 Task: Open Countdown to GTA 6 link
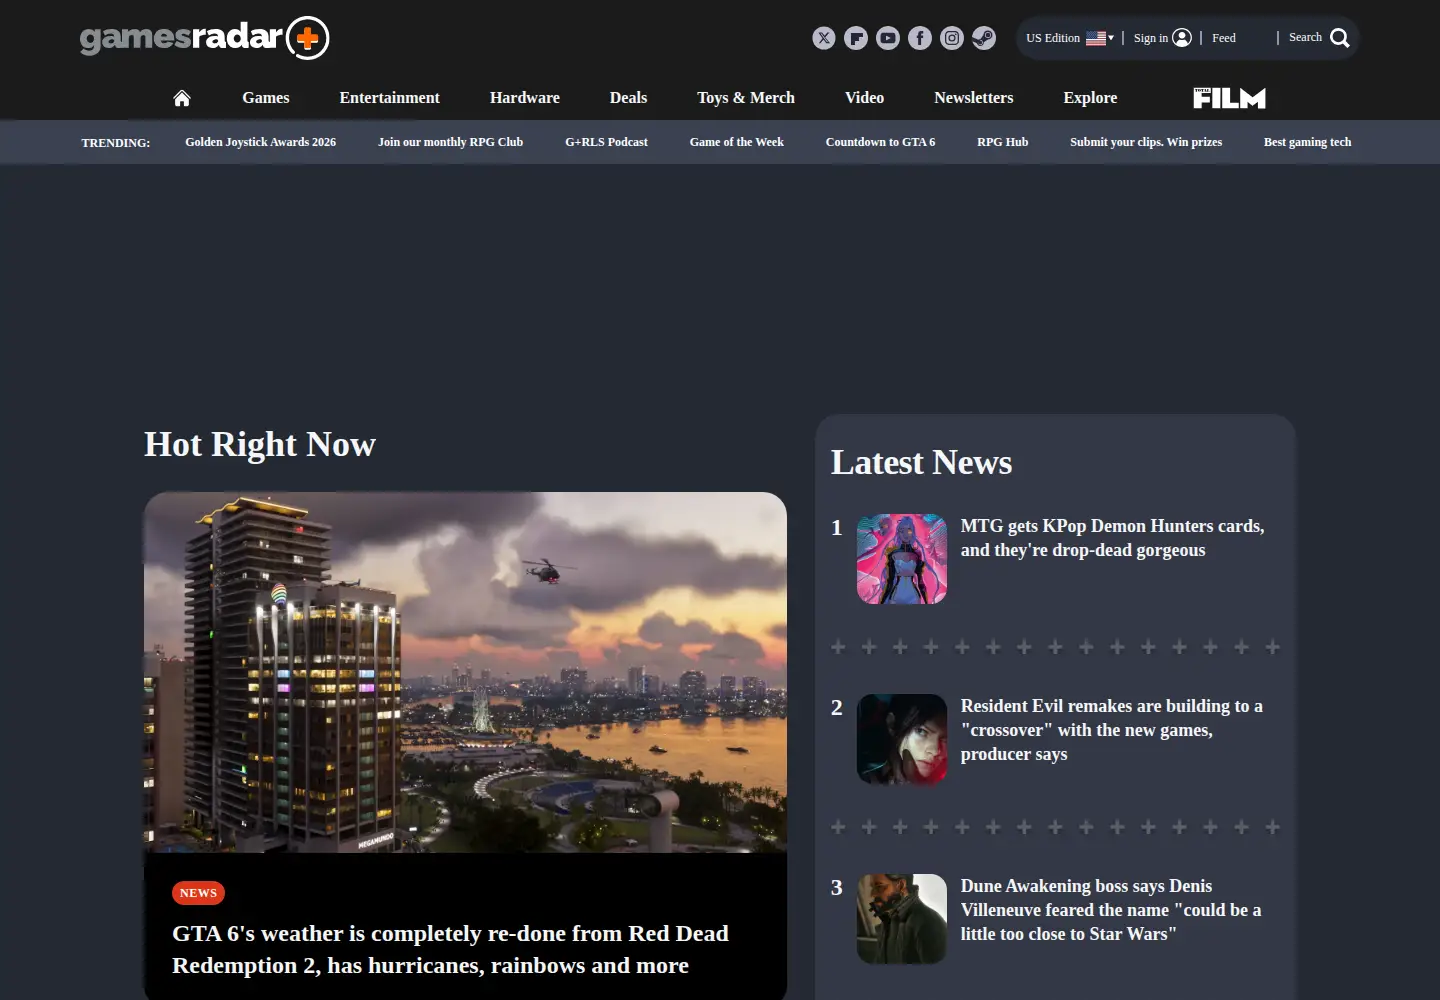click(x=880, y=142)
